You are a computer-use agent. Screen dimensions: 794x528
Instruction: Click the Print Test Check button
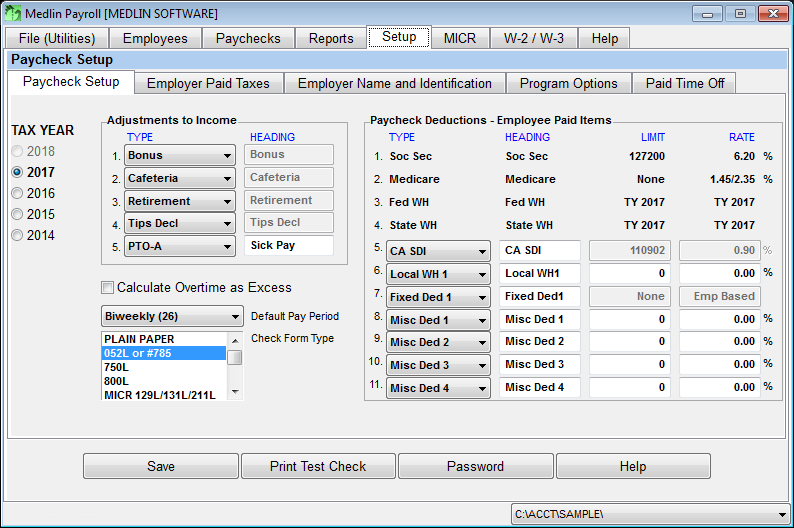[x=318, y=466]
